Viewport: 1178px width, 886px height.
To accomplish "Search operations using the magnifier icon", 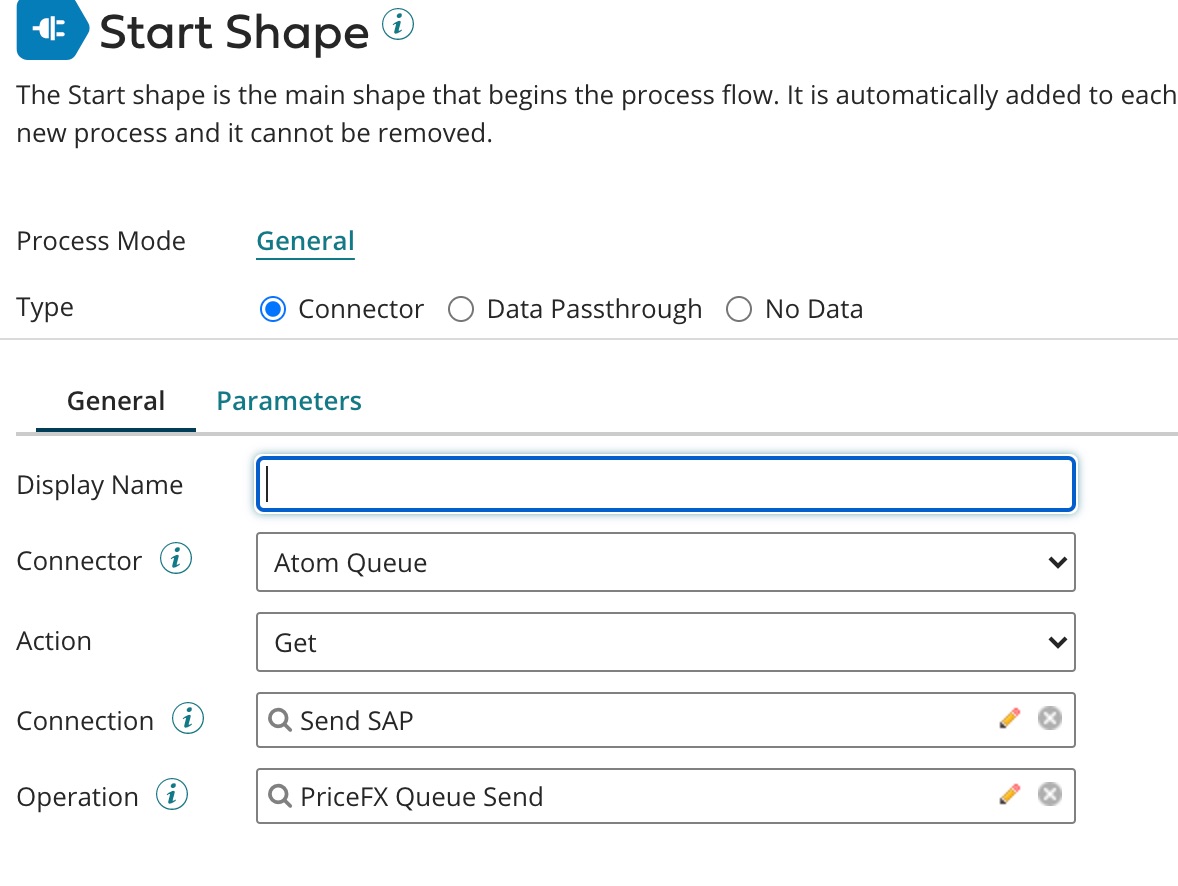I will click(281, 796).
